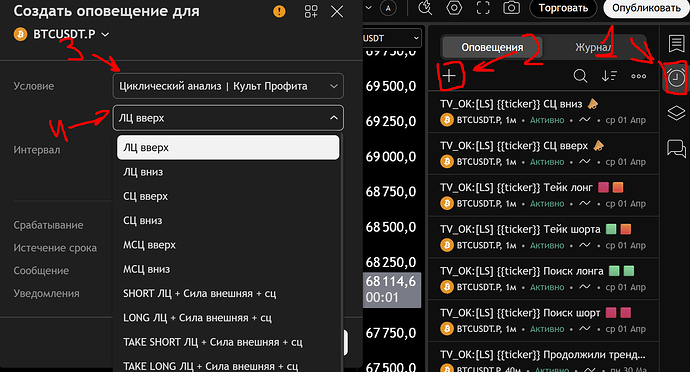Select TAKE LONG ЛЦ + Сила внешняя option

[228, 366]
